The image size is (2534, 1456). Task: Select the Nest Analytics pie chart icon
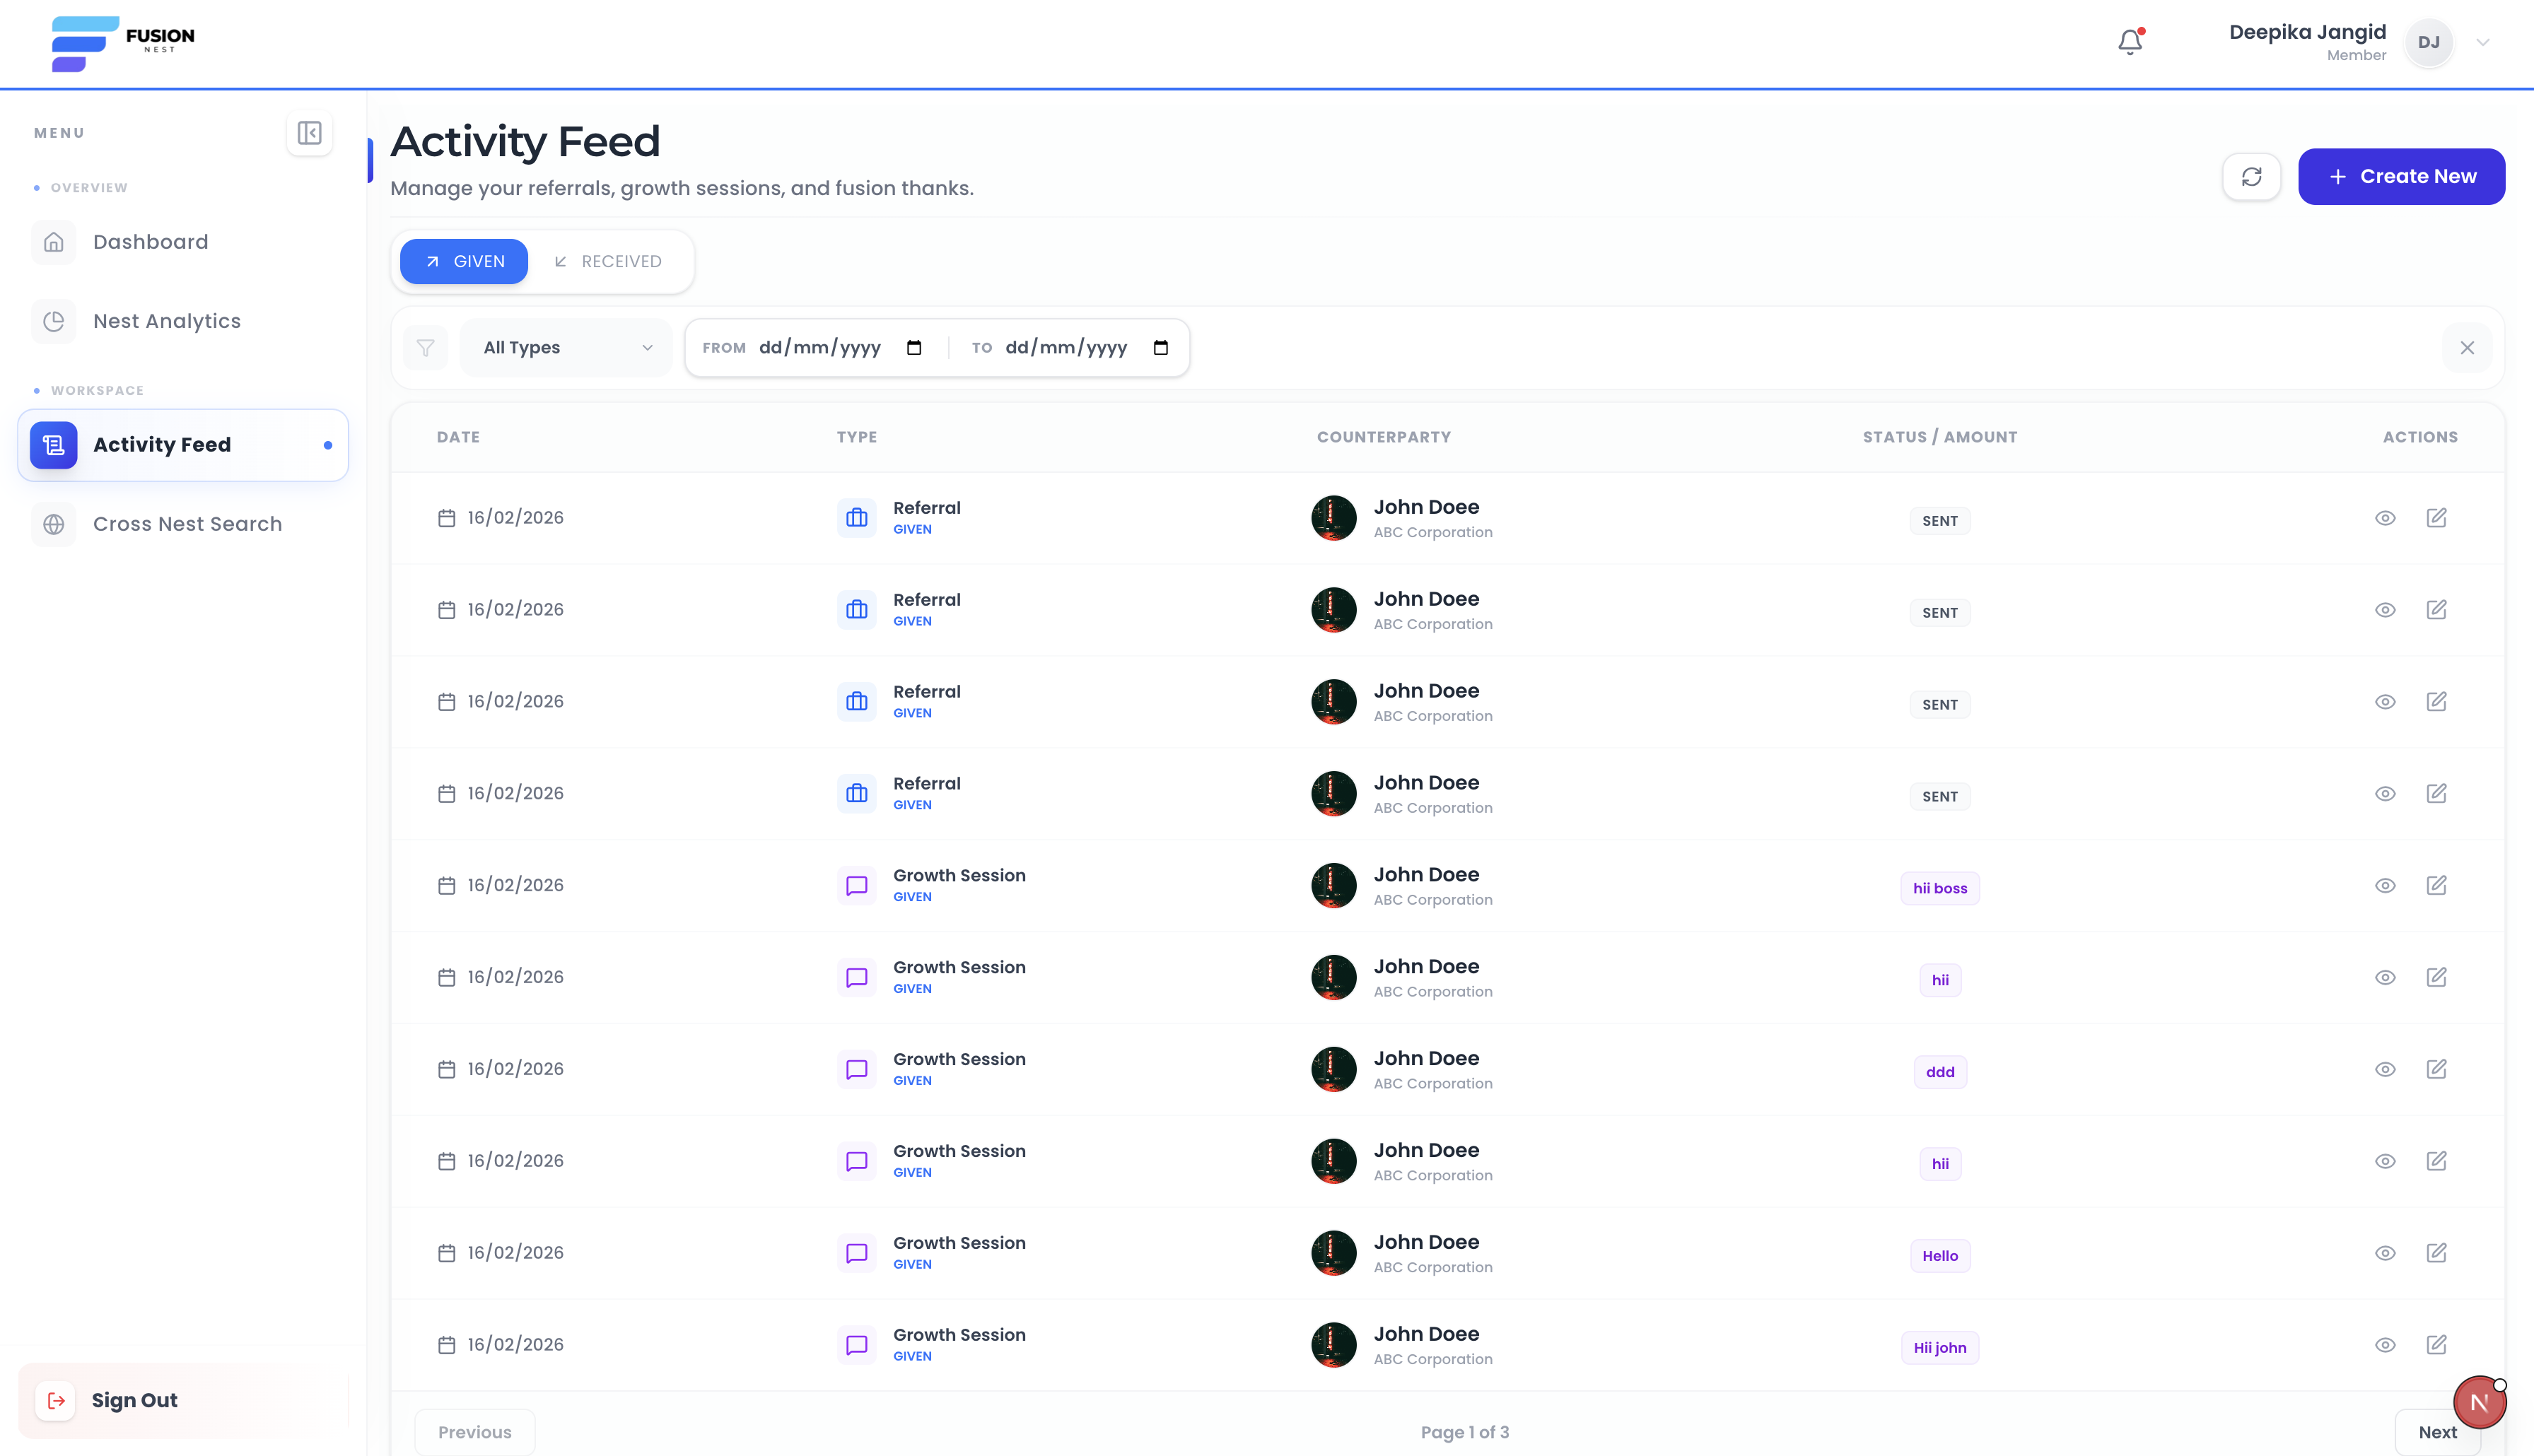(x=53, y=321)
